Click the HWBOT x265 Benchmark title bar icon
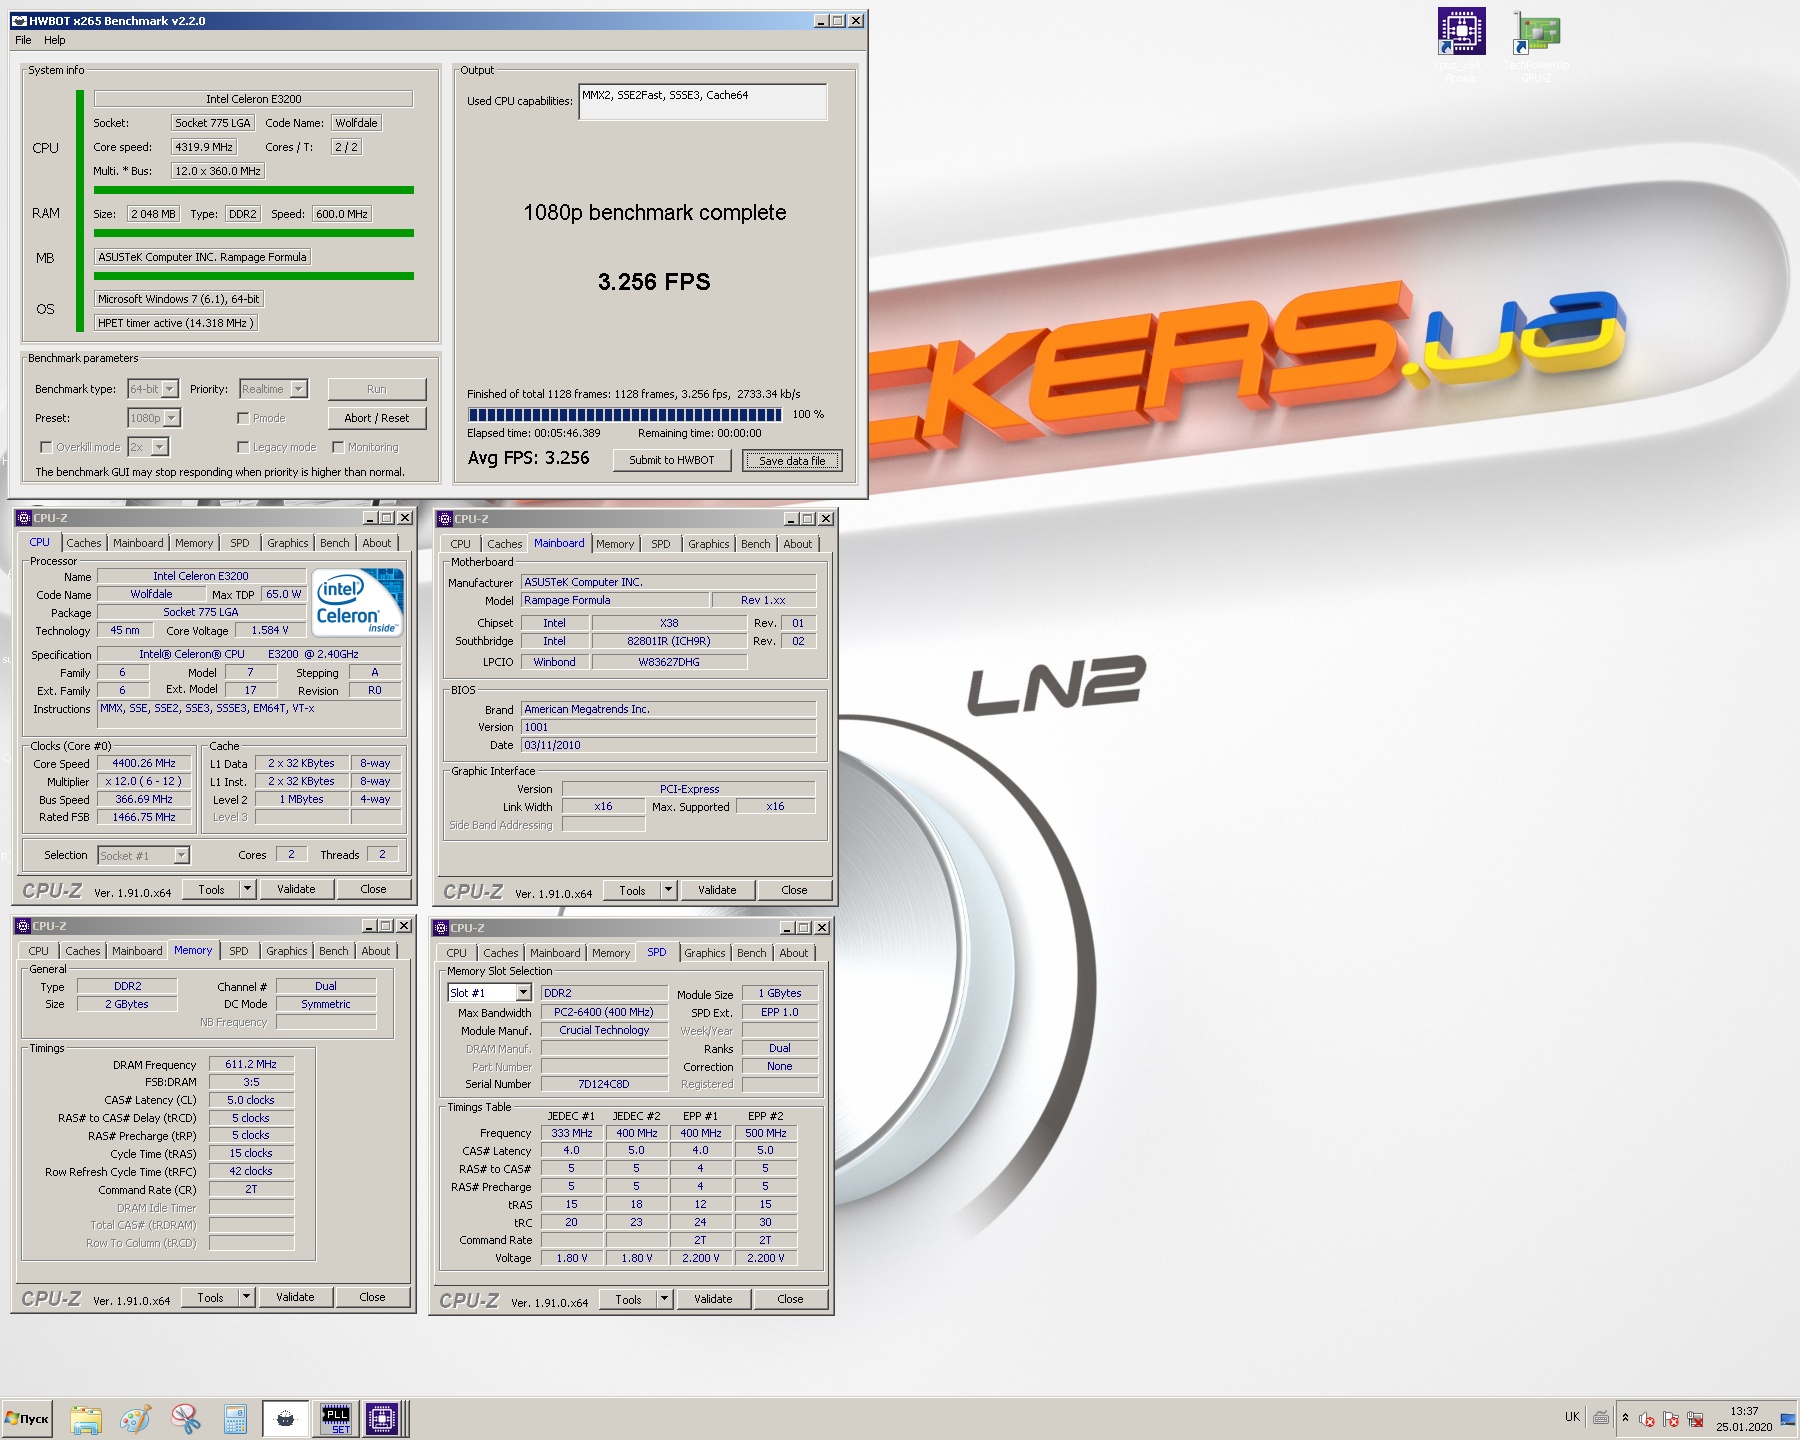This screenshot has height=1440, width=1800. [19, 21]
